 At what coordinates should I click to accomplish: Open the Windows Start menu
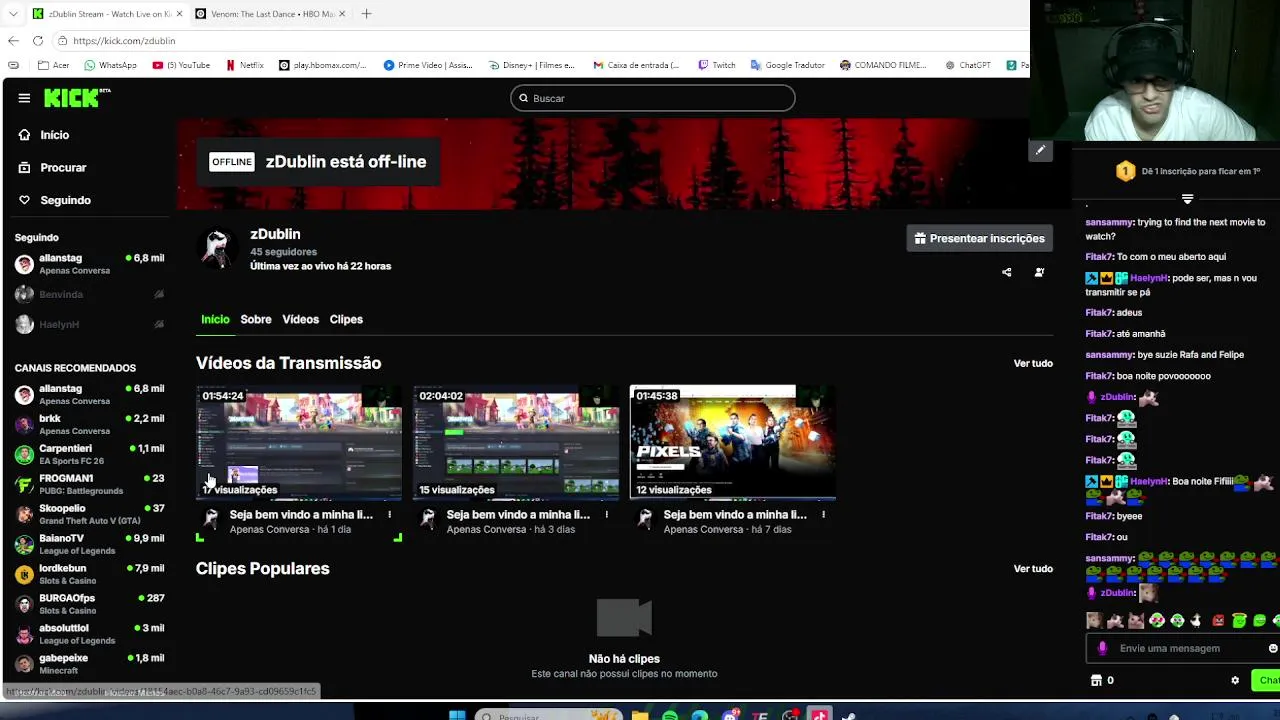point(457,714)
